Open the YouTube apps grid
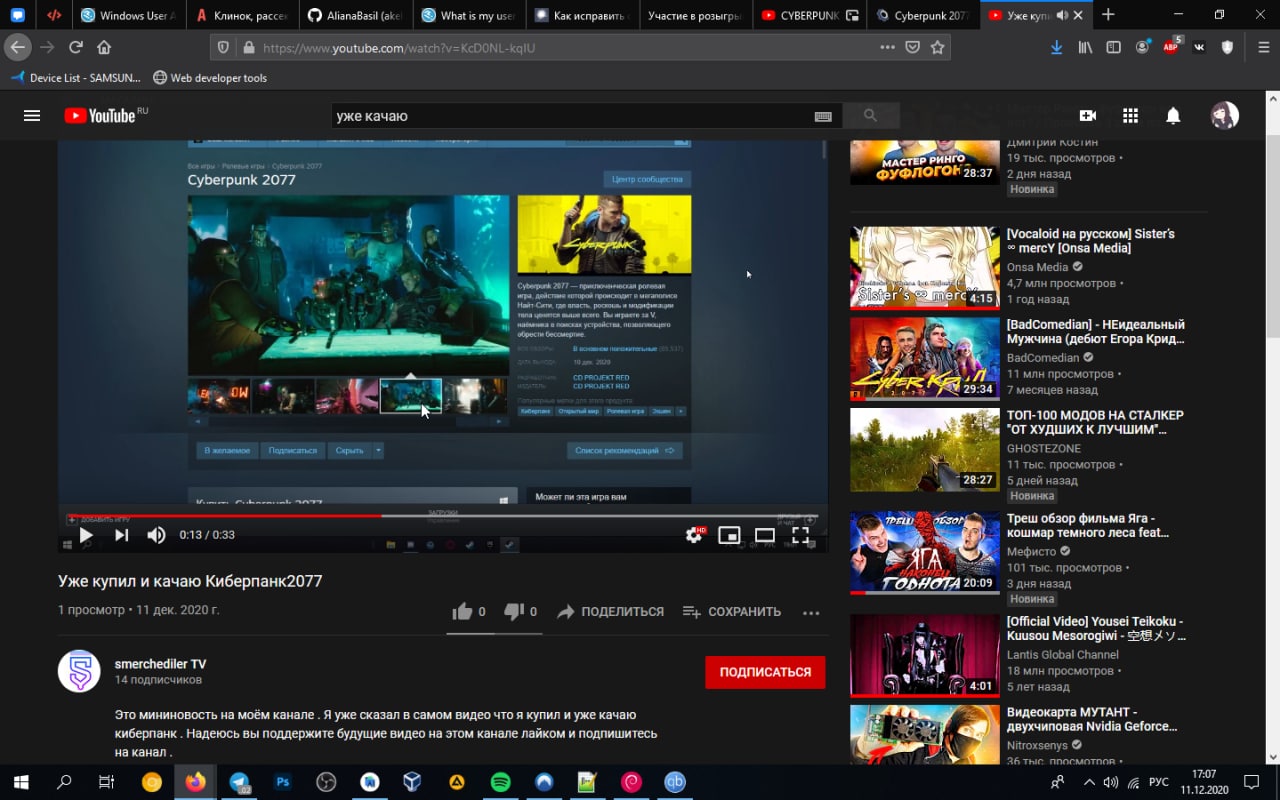This screenshot has height=800, width=1280. (x=1130, y=116)
